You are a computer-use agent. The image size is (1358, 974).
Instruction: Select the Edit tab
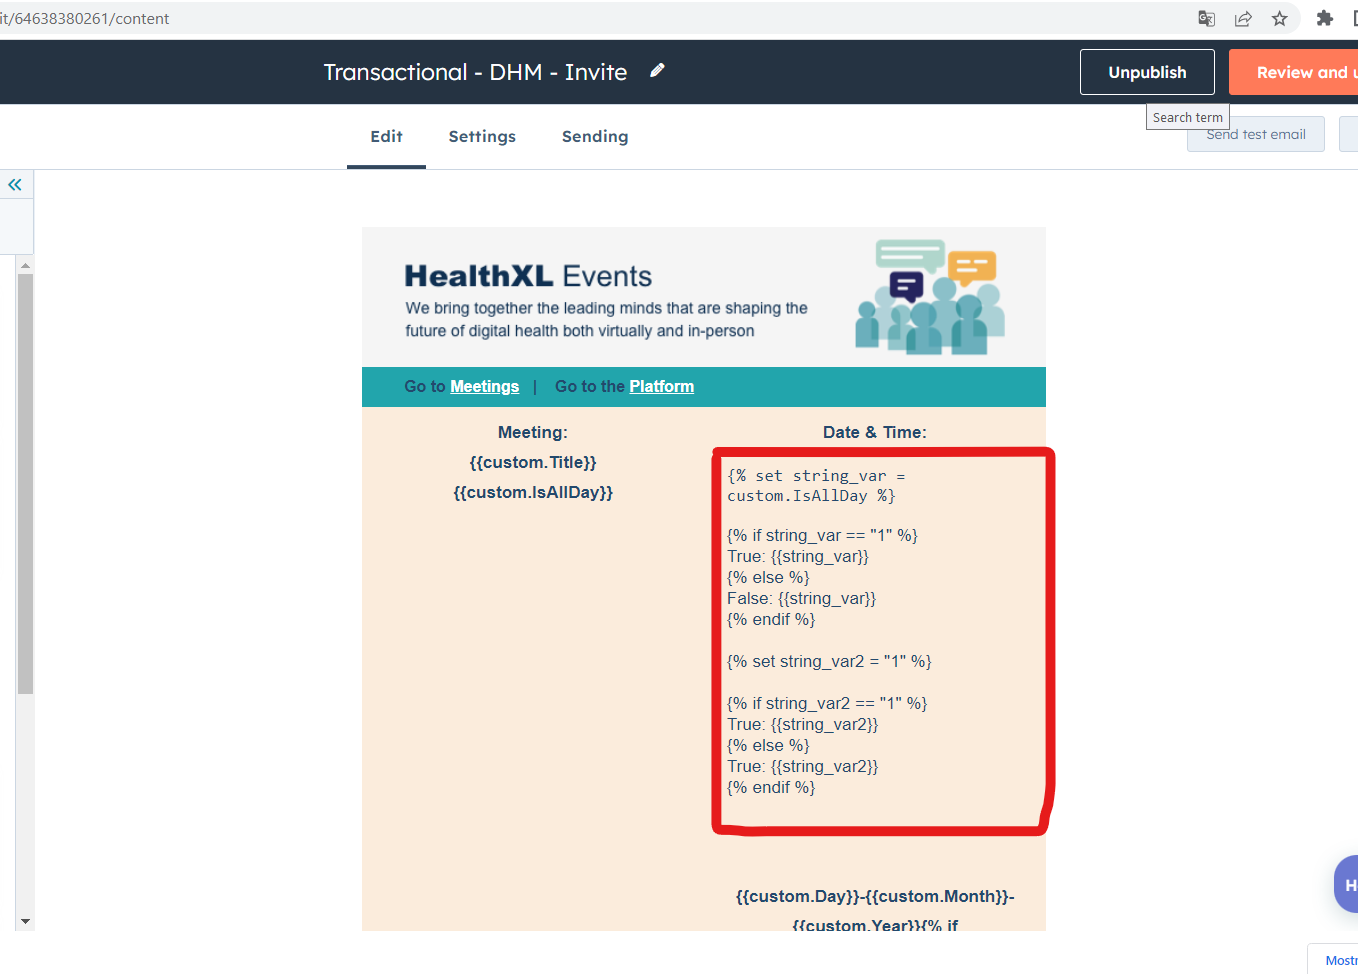(x=386, y=136)
